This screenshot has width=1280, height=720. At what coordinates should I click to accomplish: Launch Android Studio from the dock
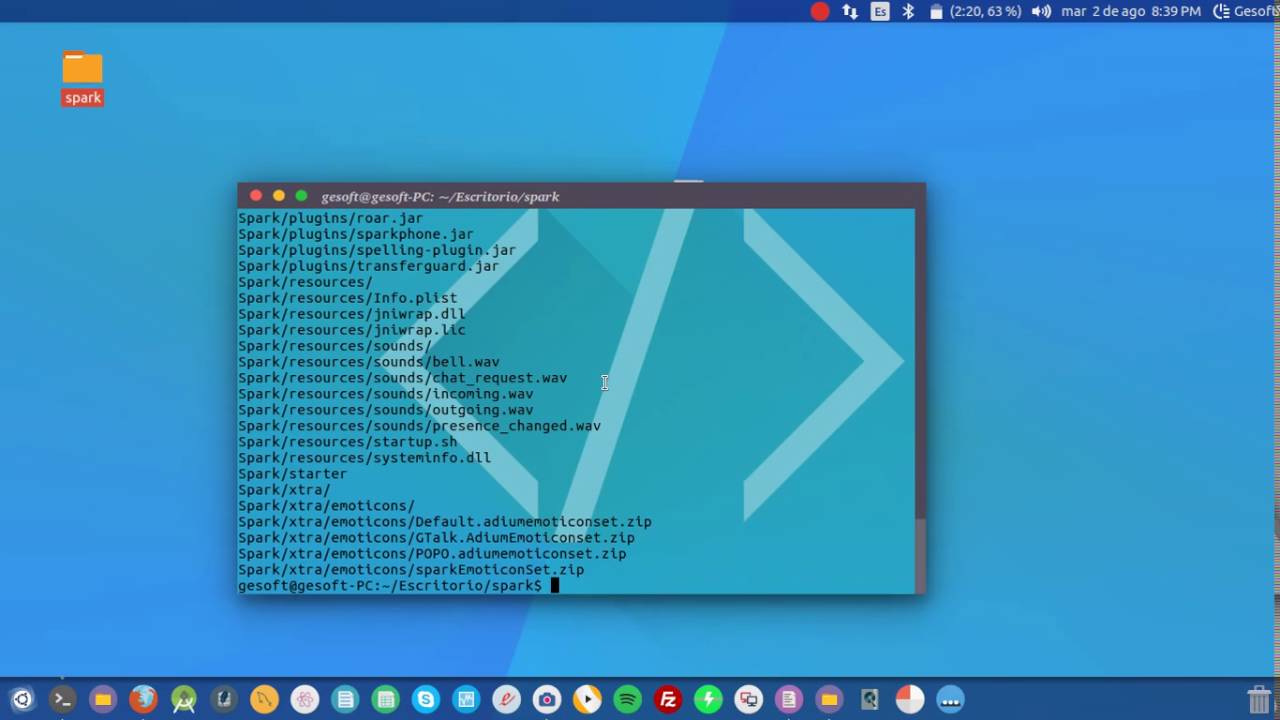(x=184, y=700)
